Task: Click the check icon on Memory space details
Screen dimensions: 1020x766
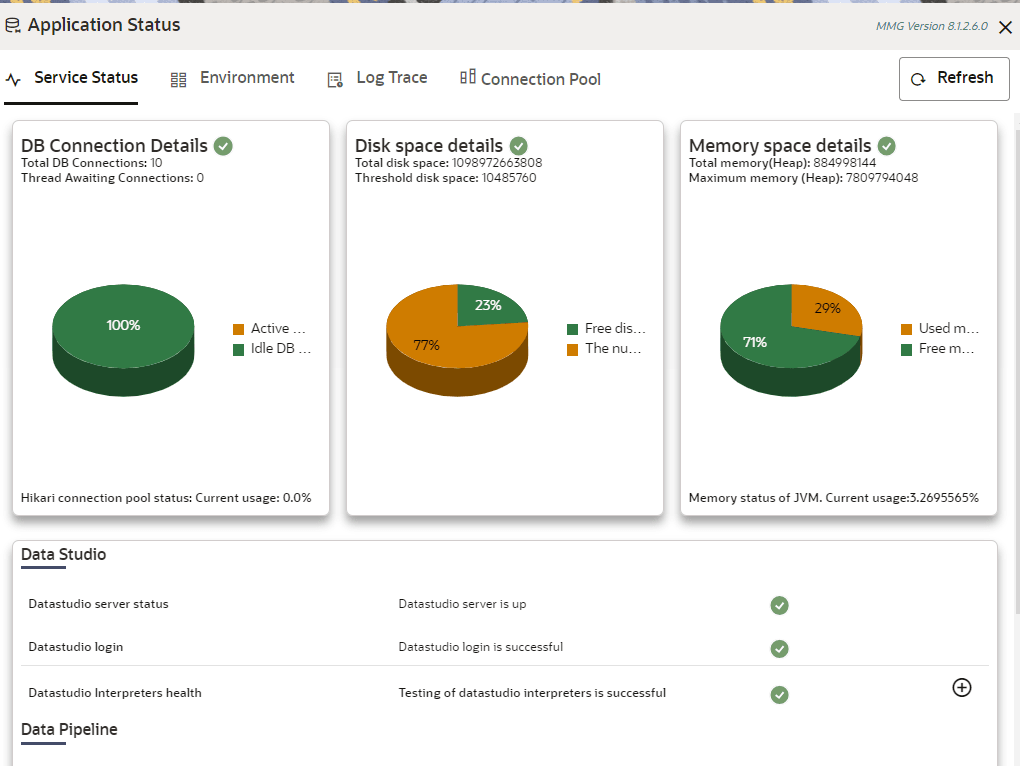Action: [886, 145]
